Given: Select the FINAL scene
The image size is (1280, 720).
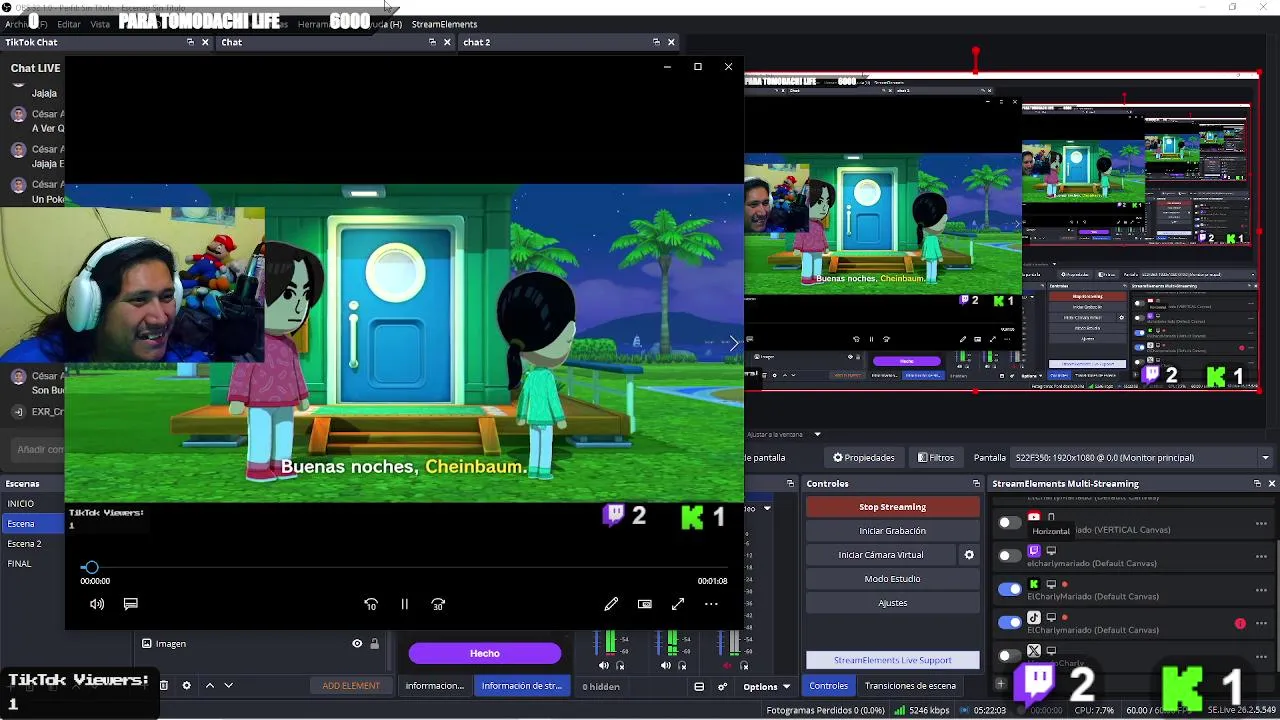Looking at the screenshot, I should (20, 564).
